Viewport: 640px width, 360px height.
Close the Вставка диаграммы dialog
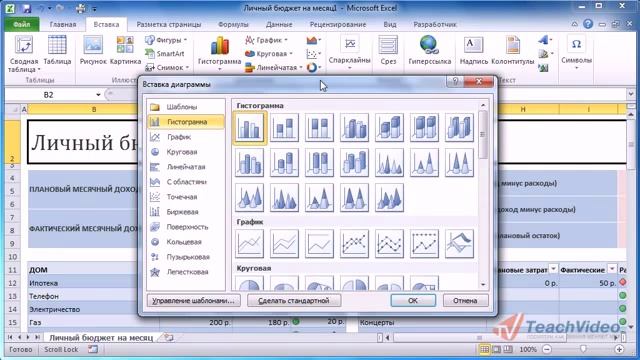point(479,82)
